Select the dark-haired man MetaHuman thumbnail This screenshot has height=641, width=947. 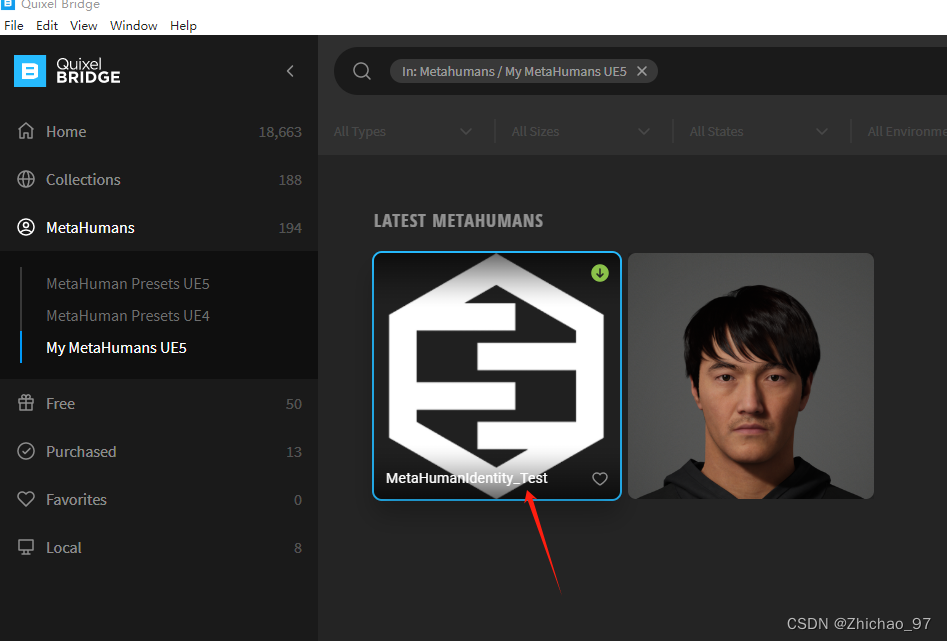point(751,376)
